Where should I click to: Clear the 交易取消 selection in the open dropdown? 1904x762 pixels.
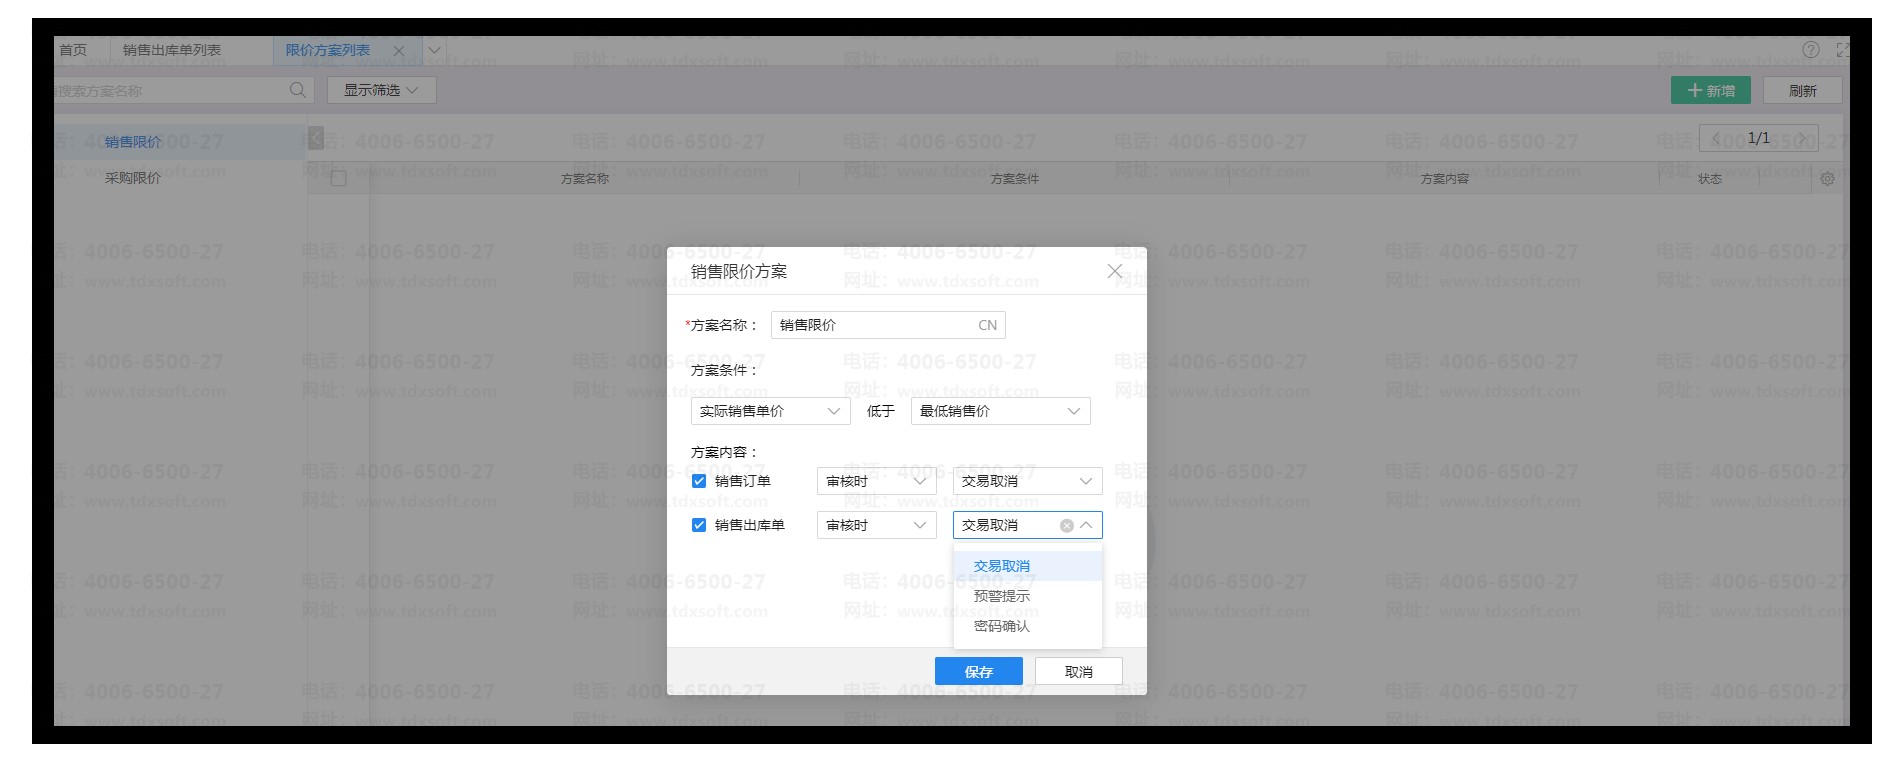(1066, 526)
